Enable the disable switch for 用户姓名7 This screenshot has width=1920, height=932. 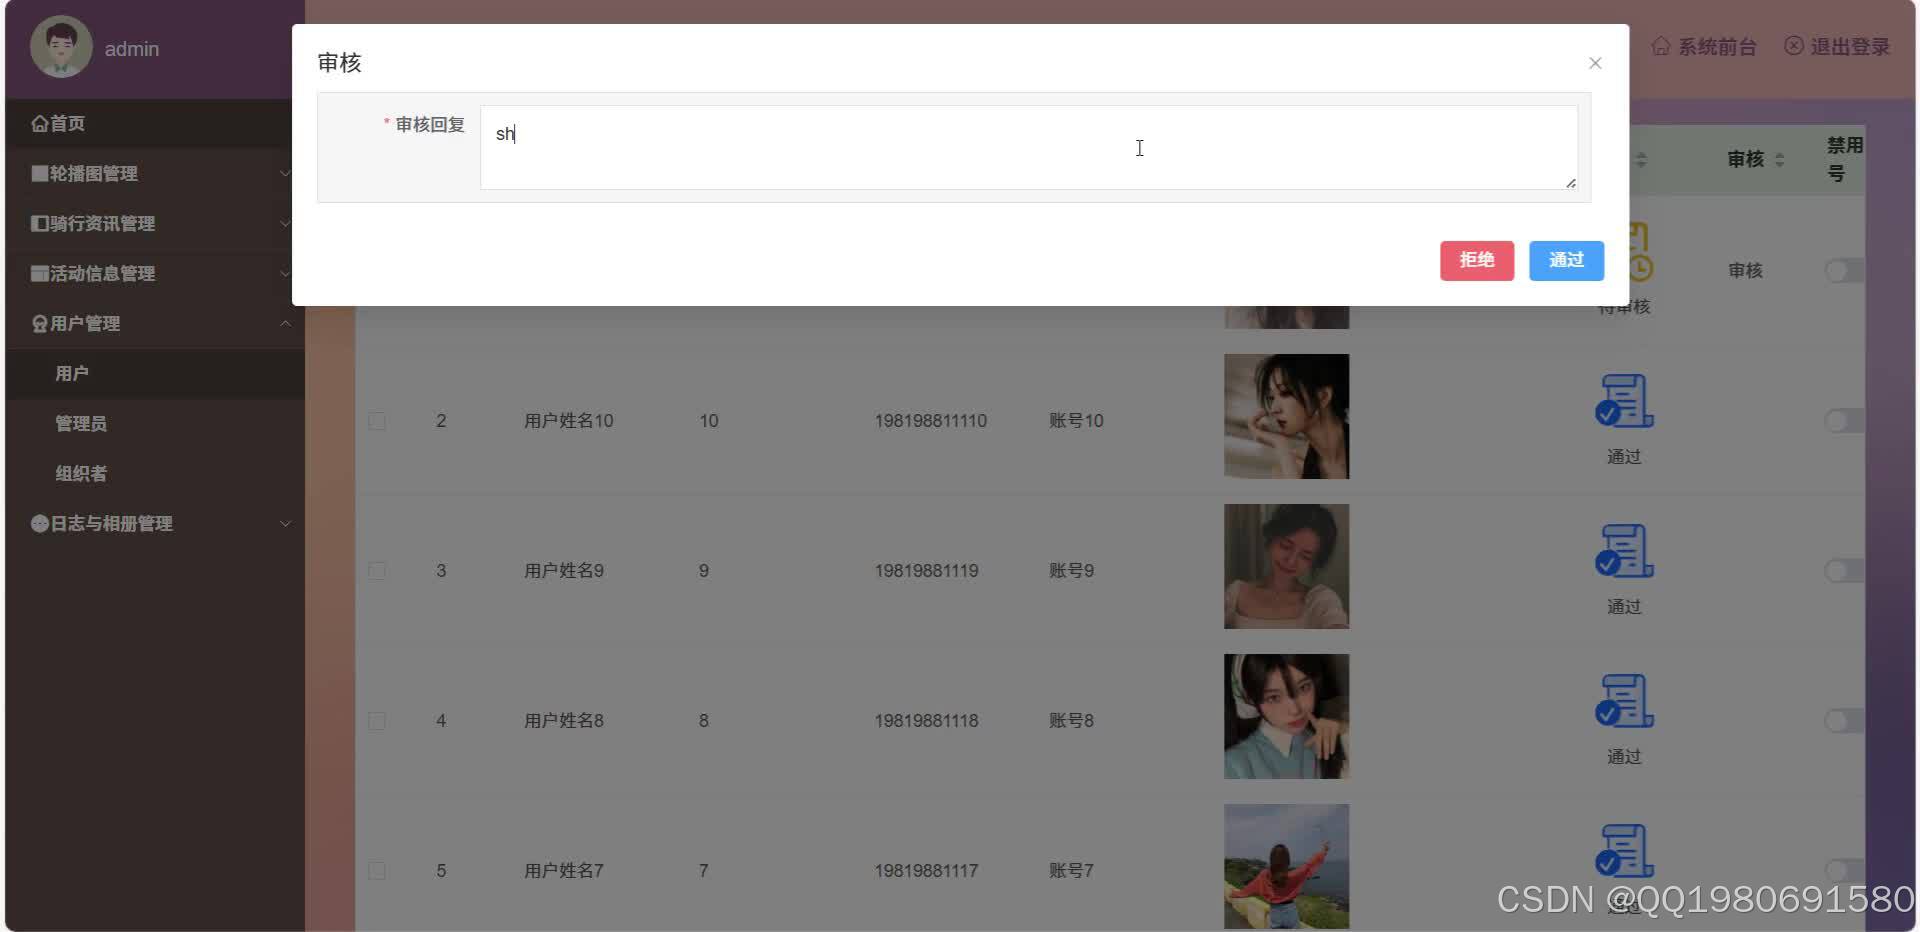(1843, 870)
